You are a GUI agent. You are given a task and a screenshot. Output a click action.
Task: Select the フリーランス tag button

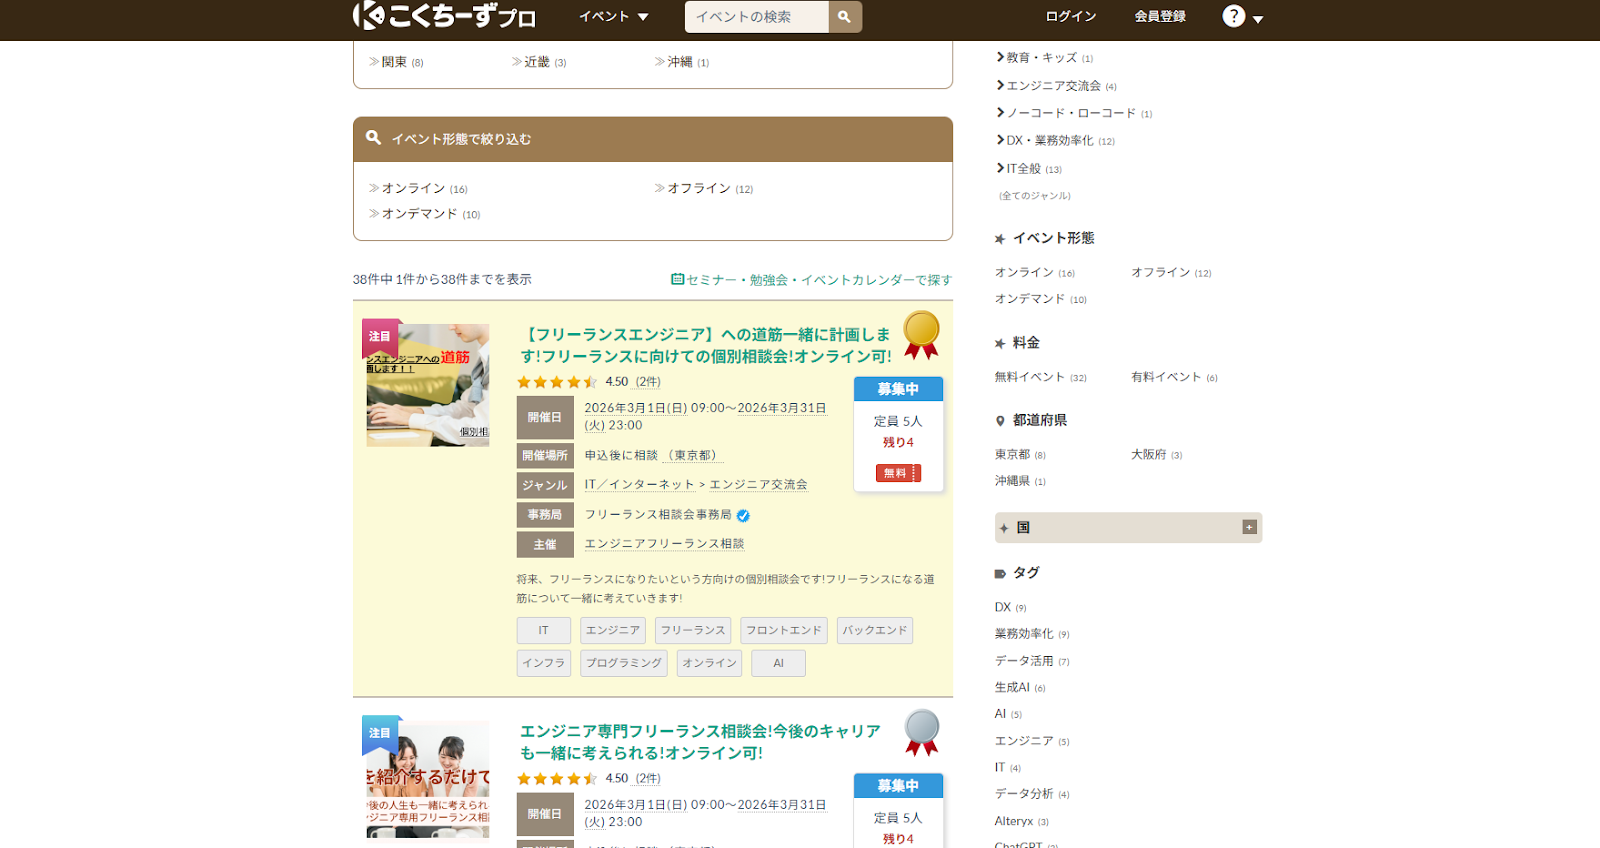[x=693, y=630]
